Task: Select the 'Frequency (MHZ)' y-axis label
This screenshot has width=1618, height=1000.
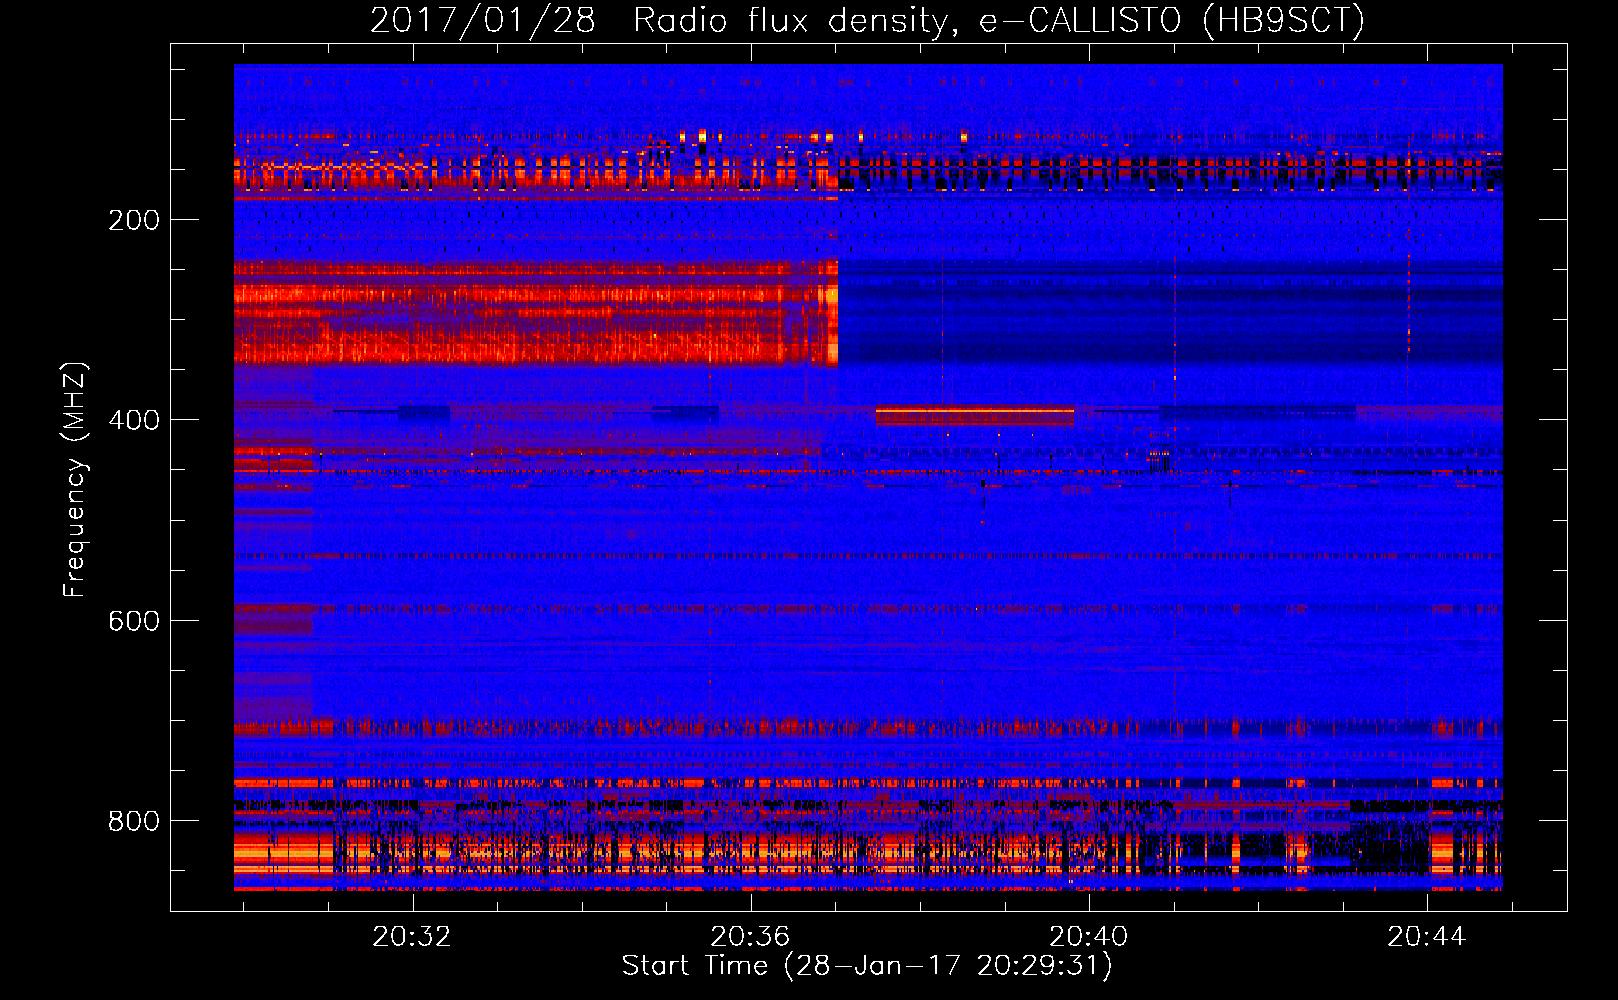Action: (x=75, y=480)
